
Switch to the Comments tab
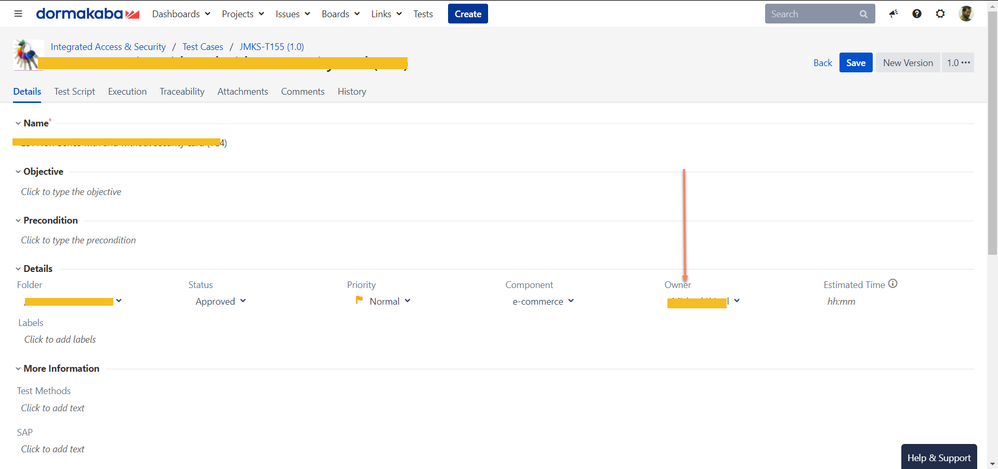click(x=303, y=92)
